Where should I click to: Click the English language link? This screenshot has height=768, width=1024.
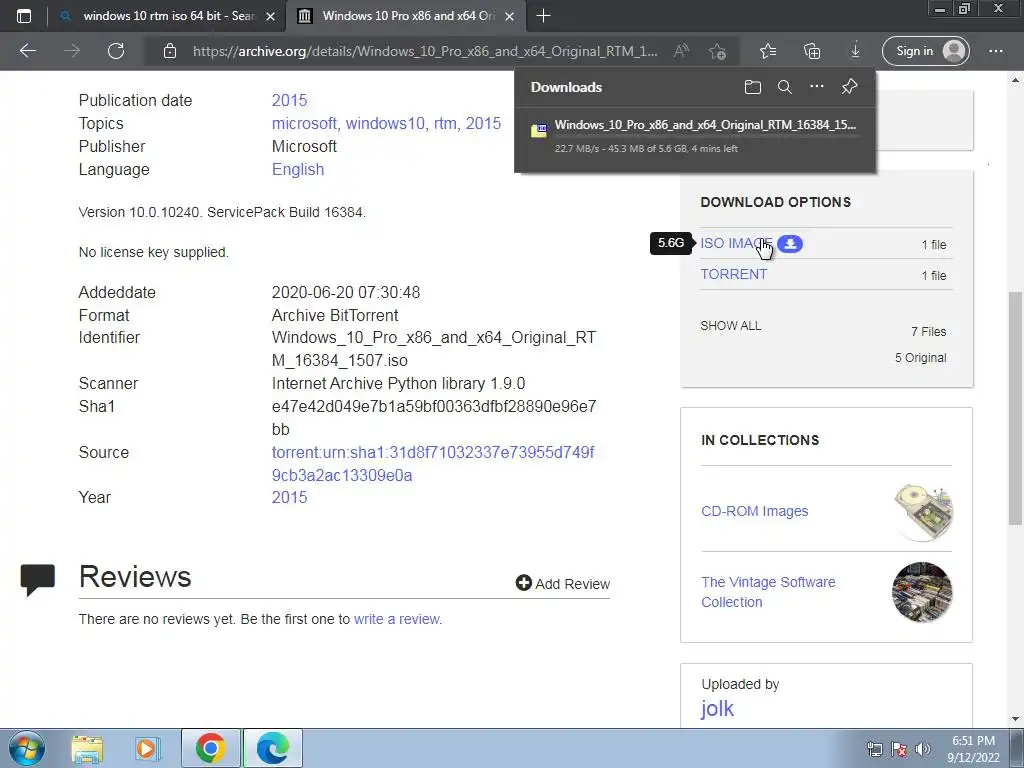[298, 169]
